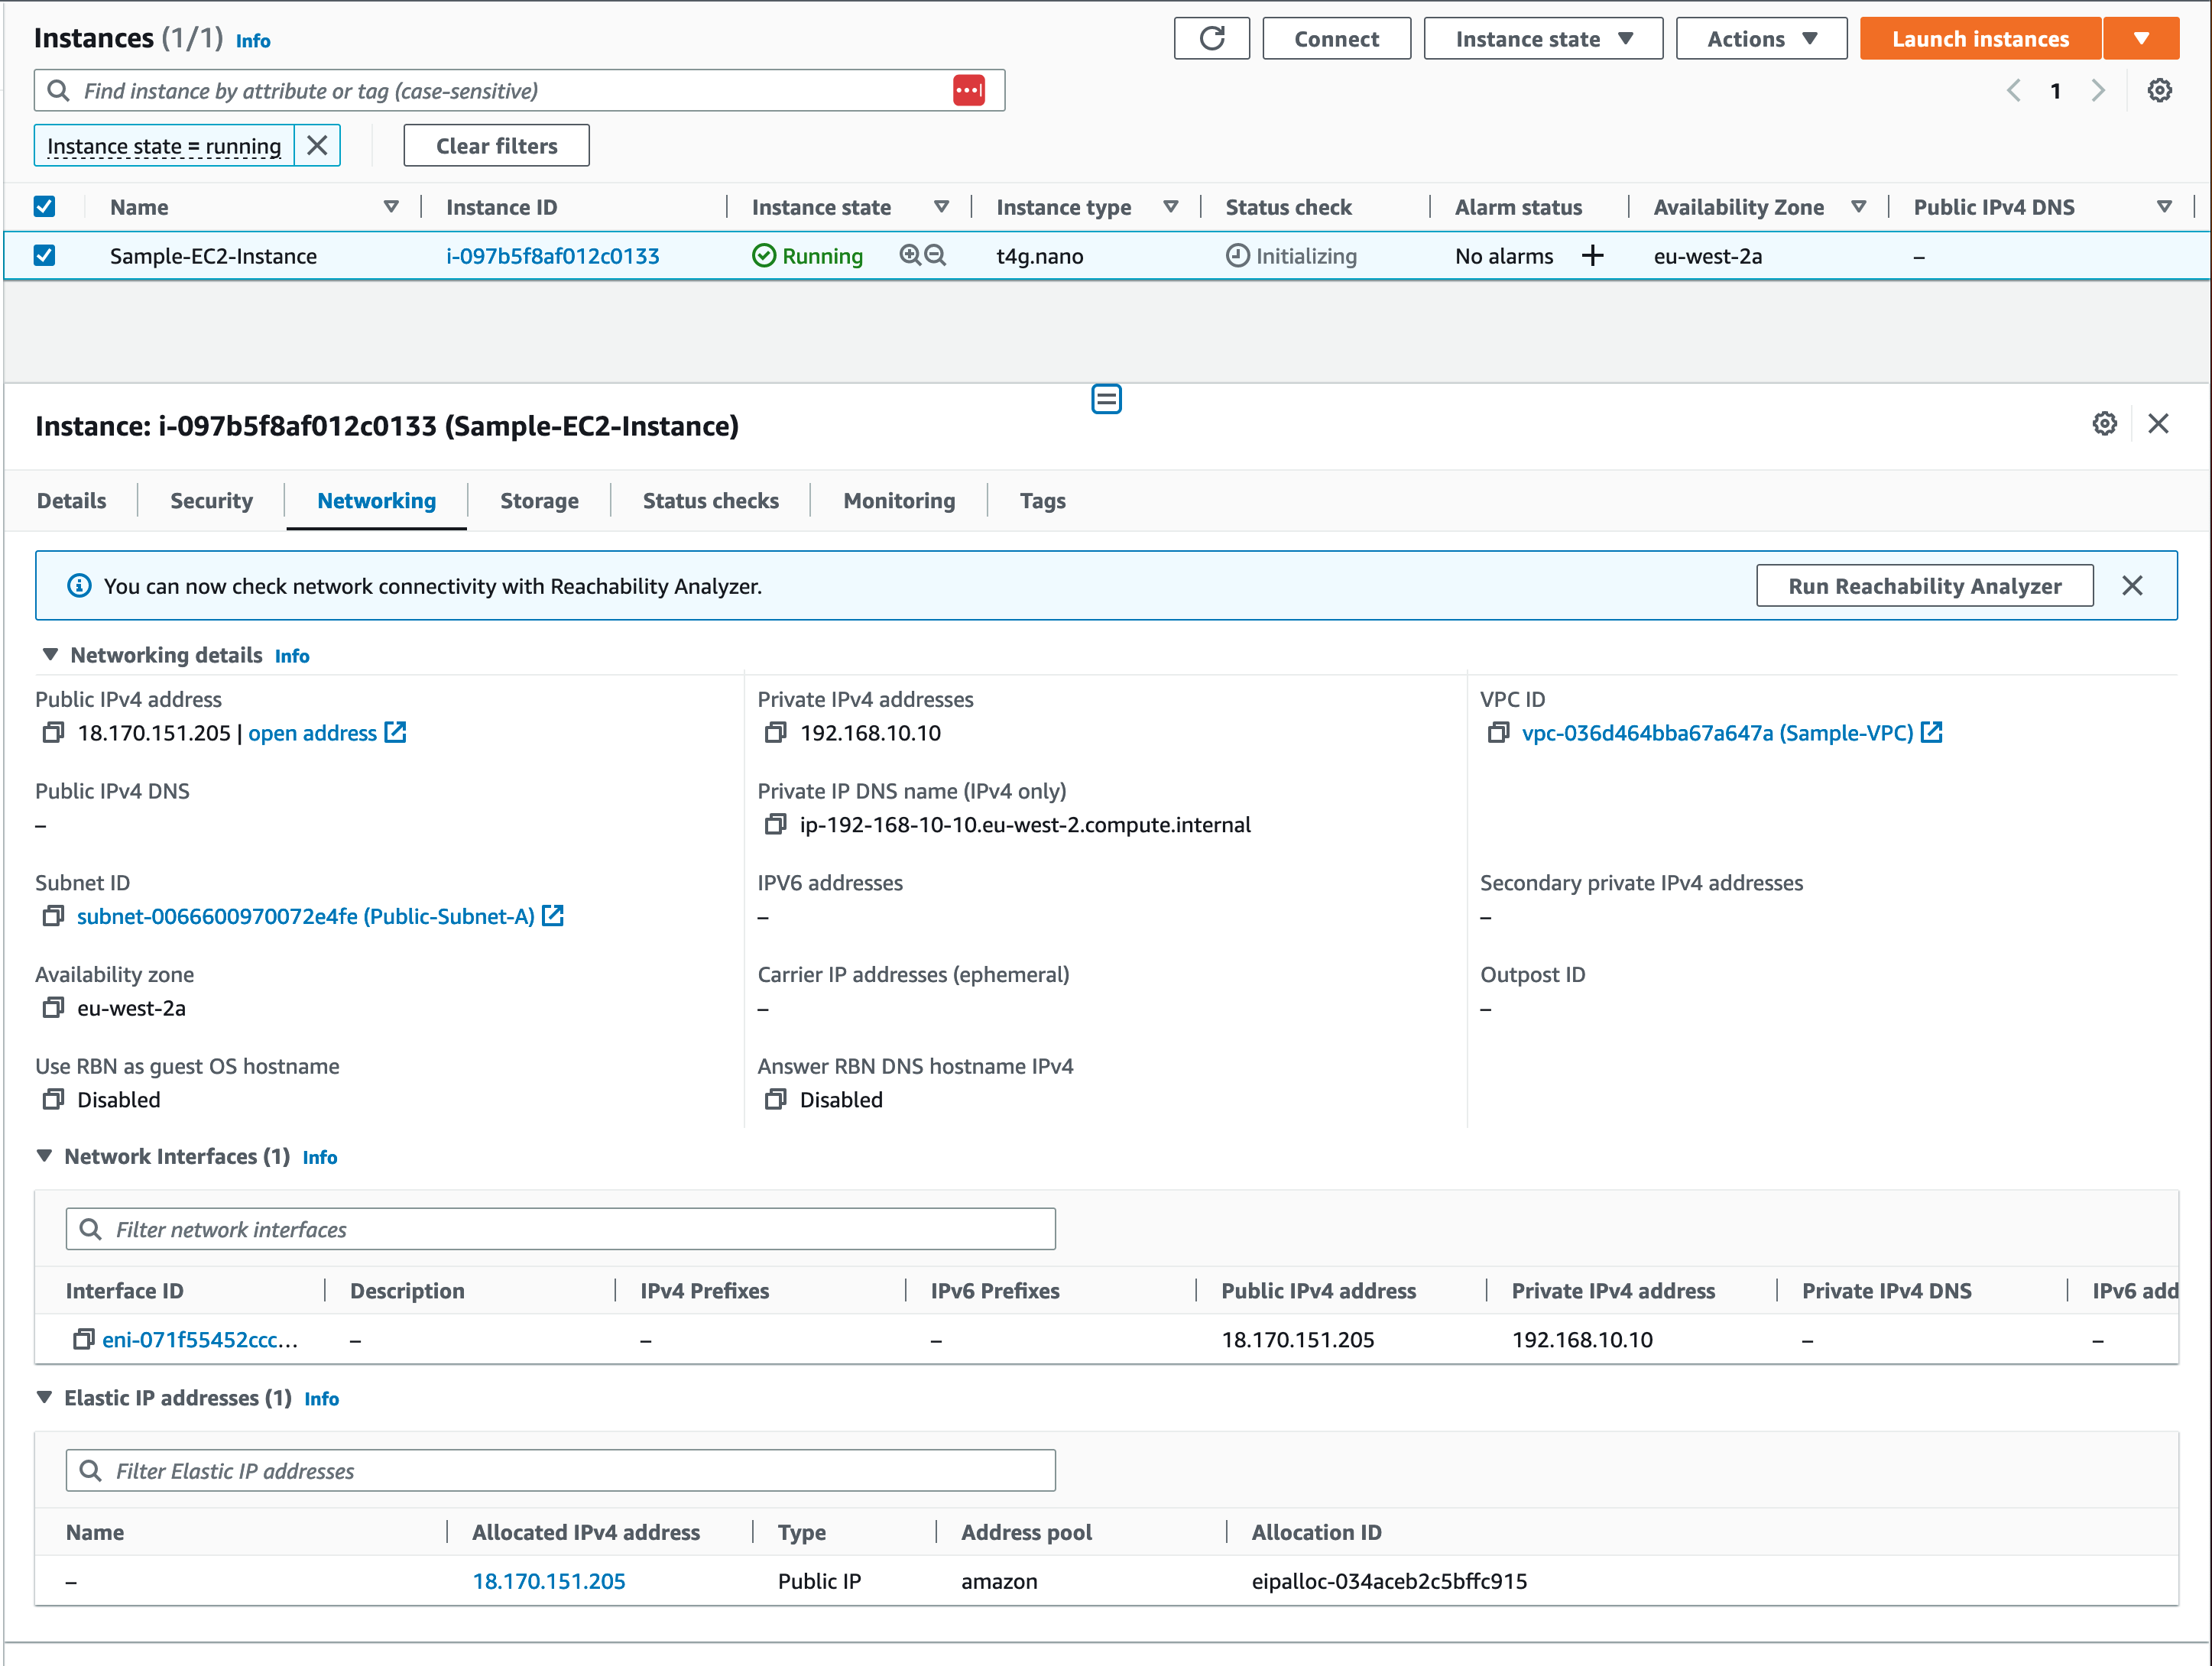Open the Security tab
Viewport: 2212px width, 1666px height.
(210, 500)
